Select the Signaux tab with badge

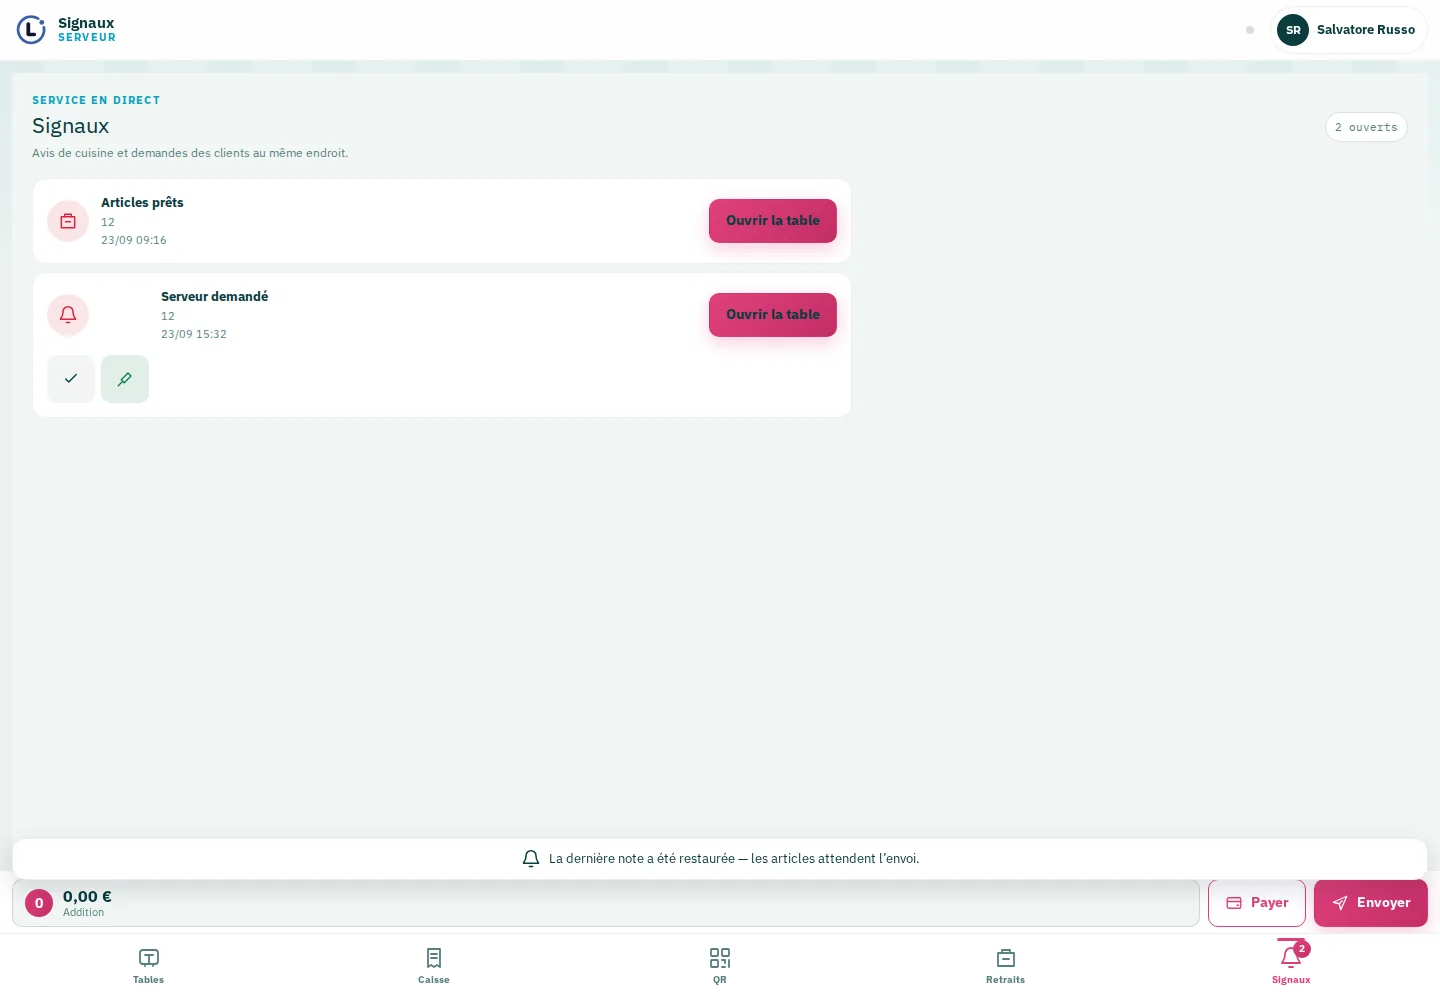click(x=1291, y=966)
